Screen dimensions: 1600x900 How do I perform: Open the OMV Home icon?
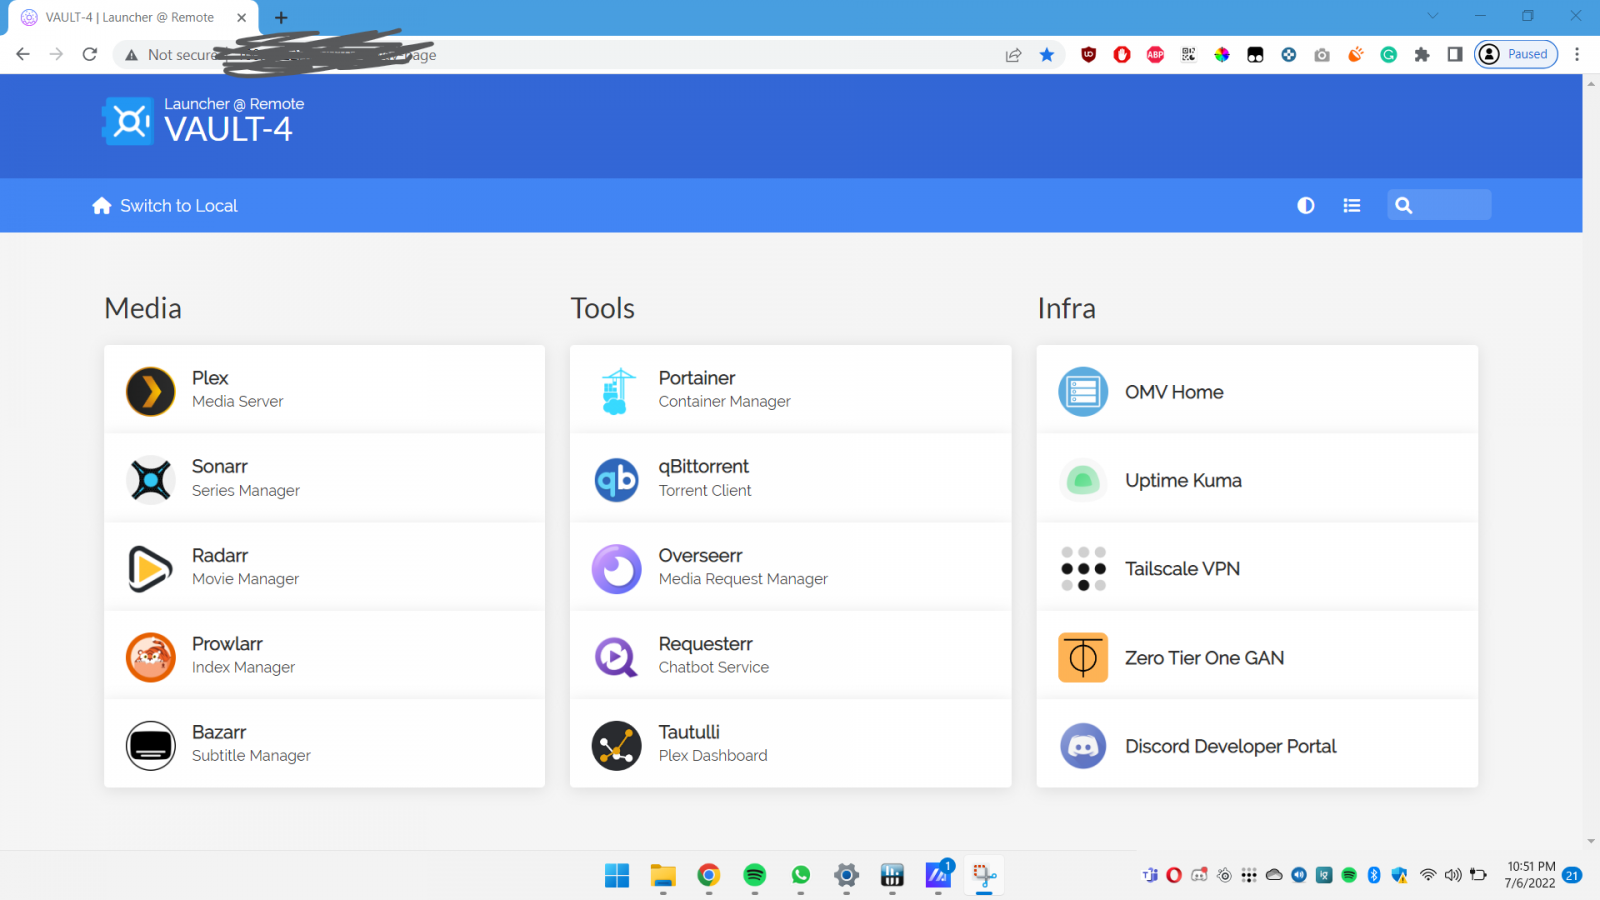1083,391
